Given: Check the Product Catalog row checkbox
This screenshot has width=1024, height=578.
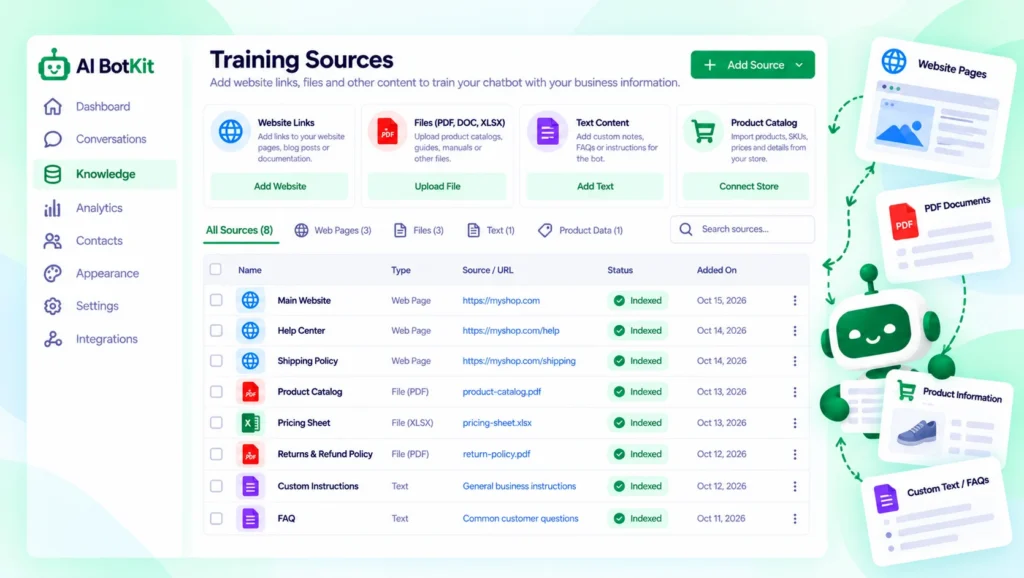Looking at the screenshot, I should point(216,392).
